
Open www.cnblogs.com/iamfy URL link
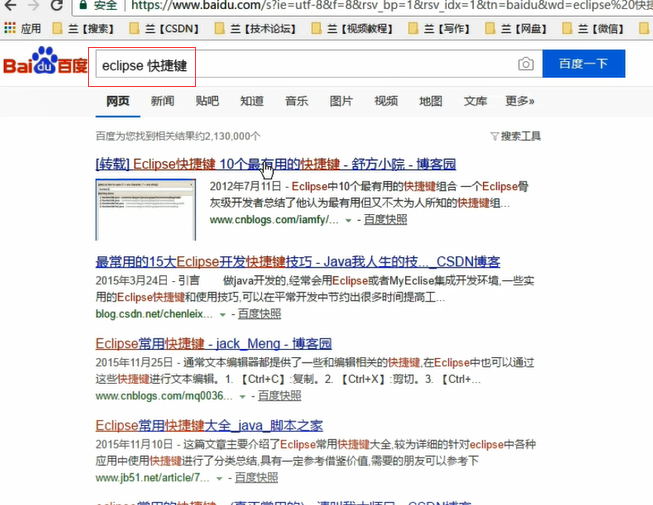(274, 220)
